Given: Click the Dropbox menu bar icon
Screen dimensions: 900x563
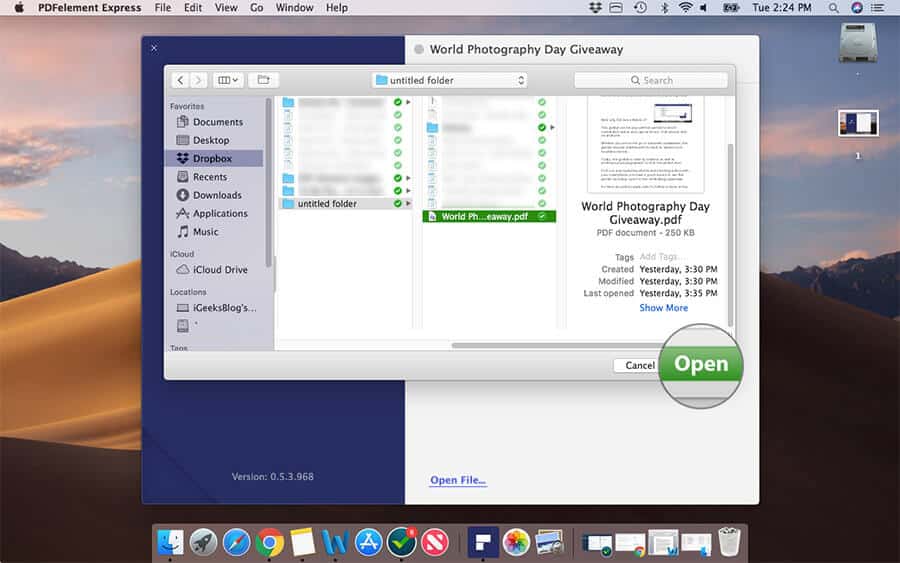Looking at the screenshot, I should 595,7.
